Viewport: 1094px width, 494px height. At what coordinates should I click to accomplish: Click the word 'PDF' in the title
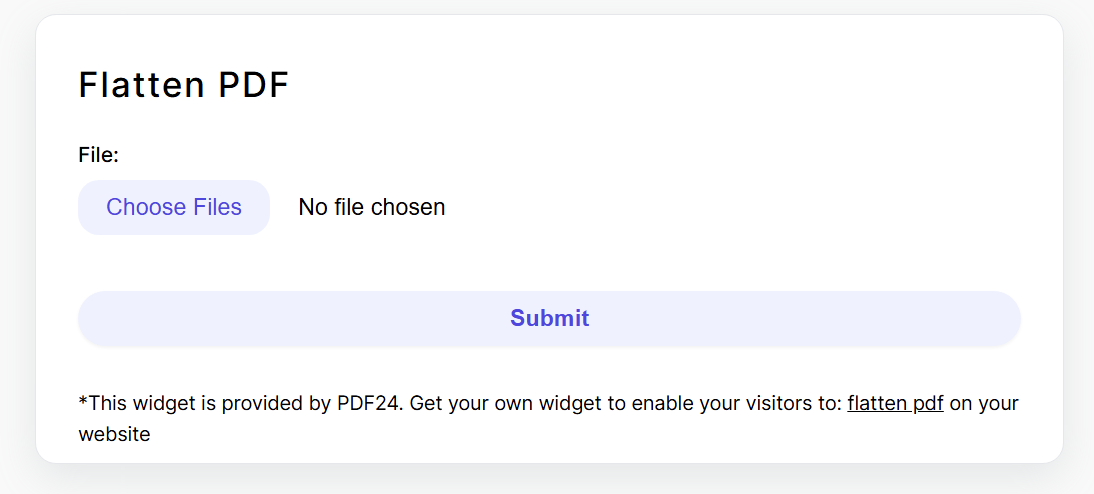(254, 85)
